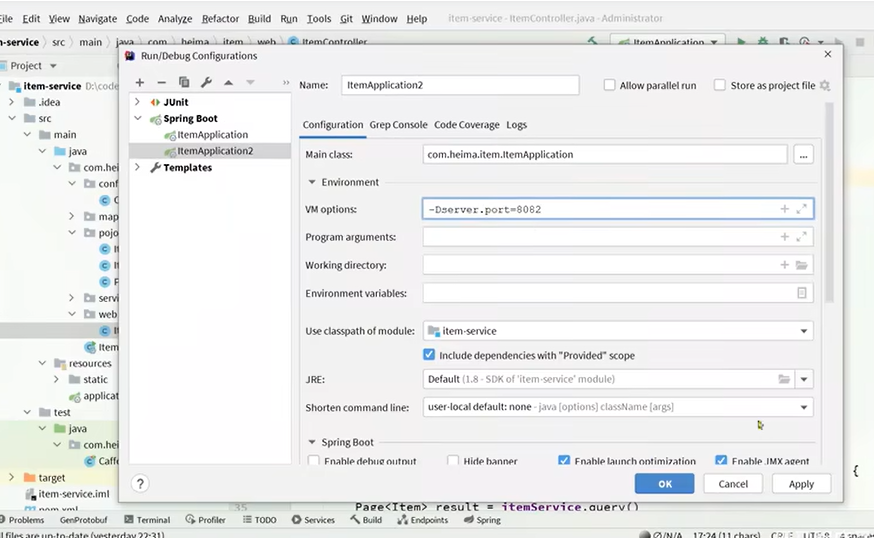Expand the Templates node
This screenshot has width=874, height=538.
coord(137,167)
